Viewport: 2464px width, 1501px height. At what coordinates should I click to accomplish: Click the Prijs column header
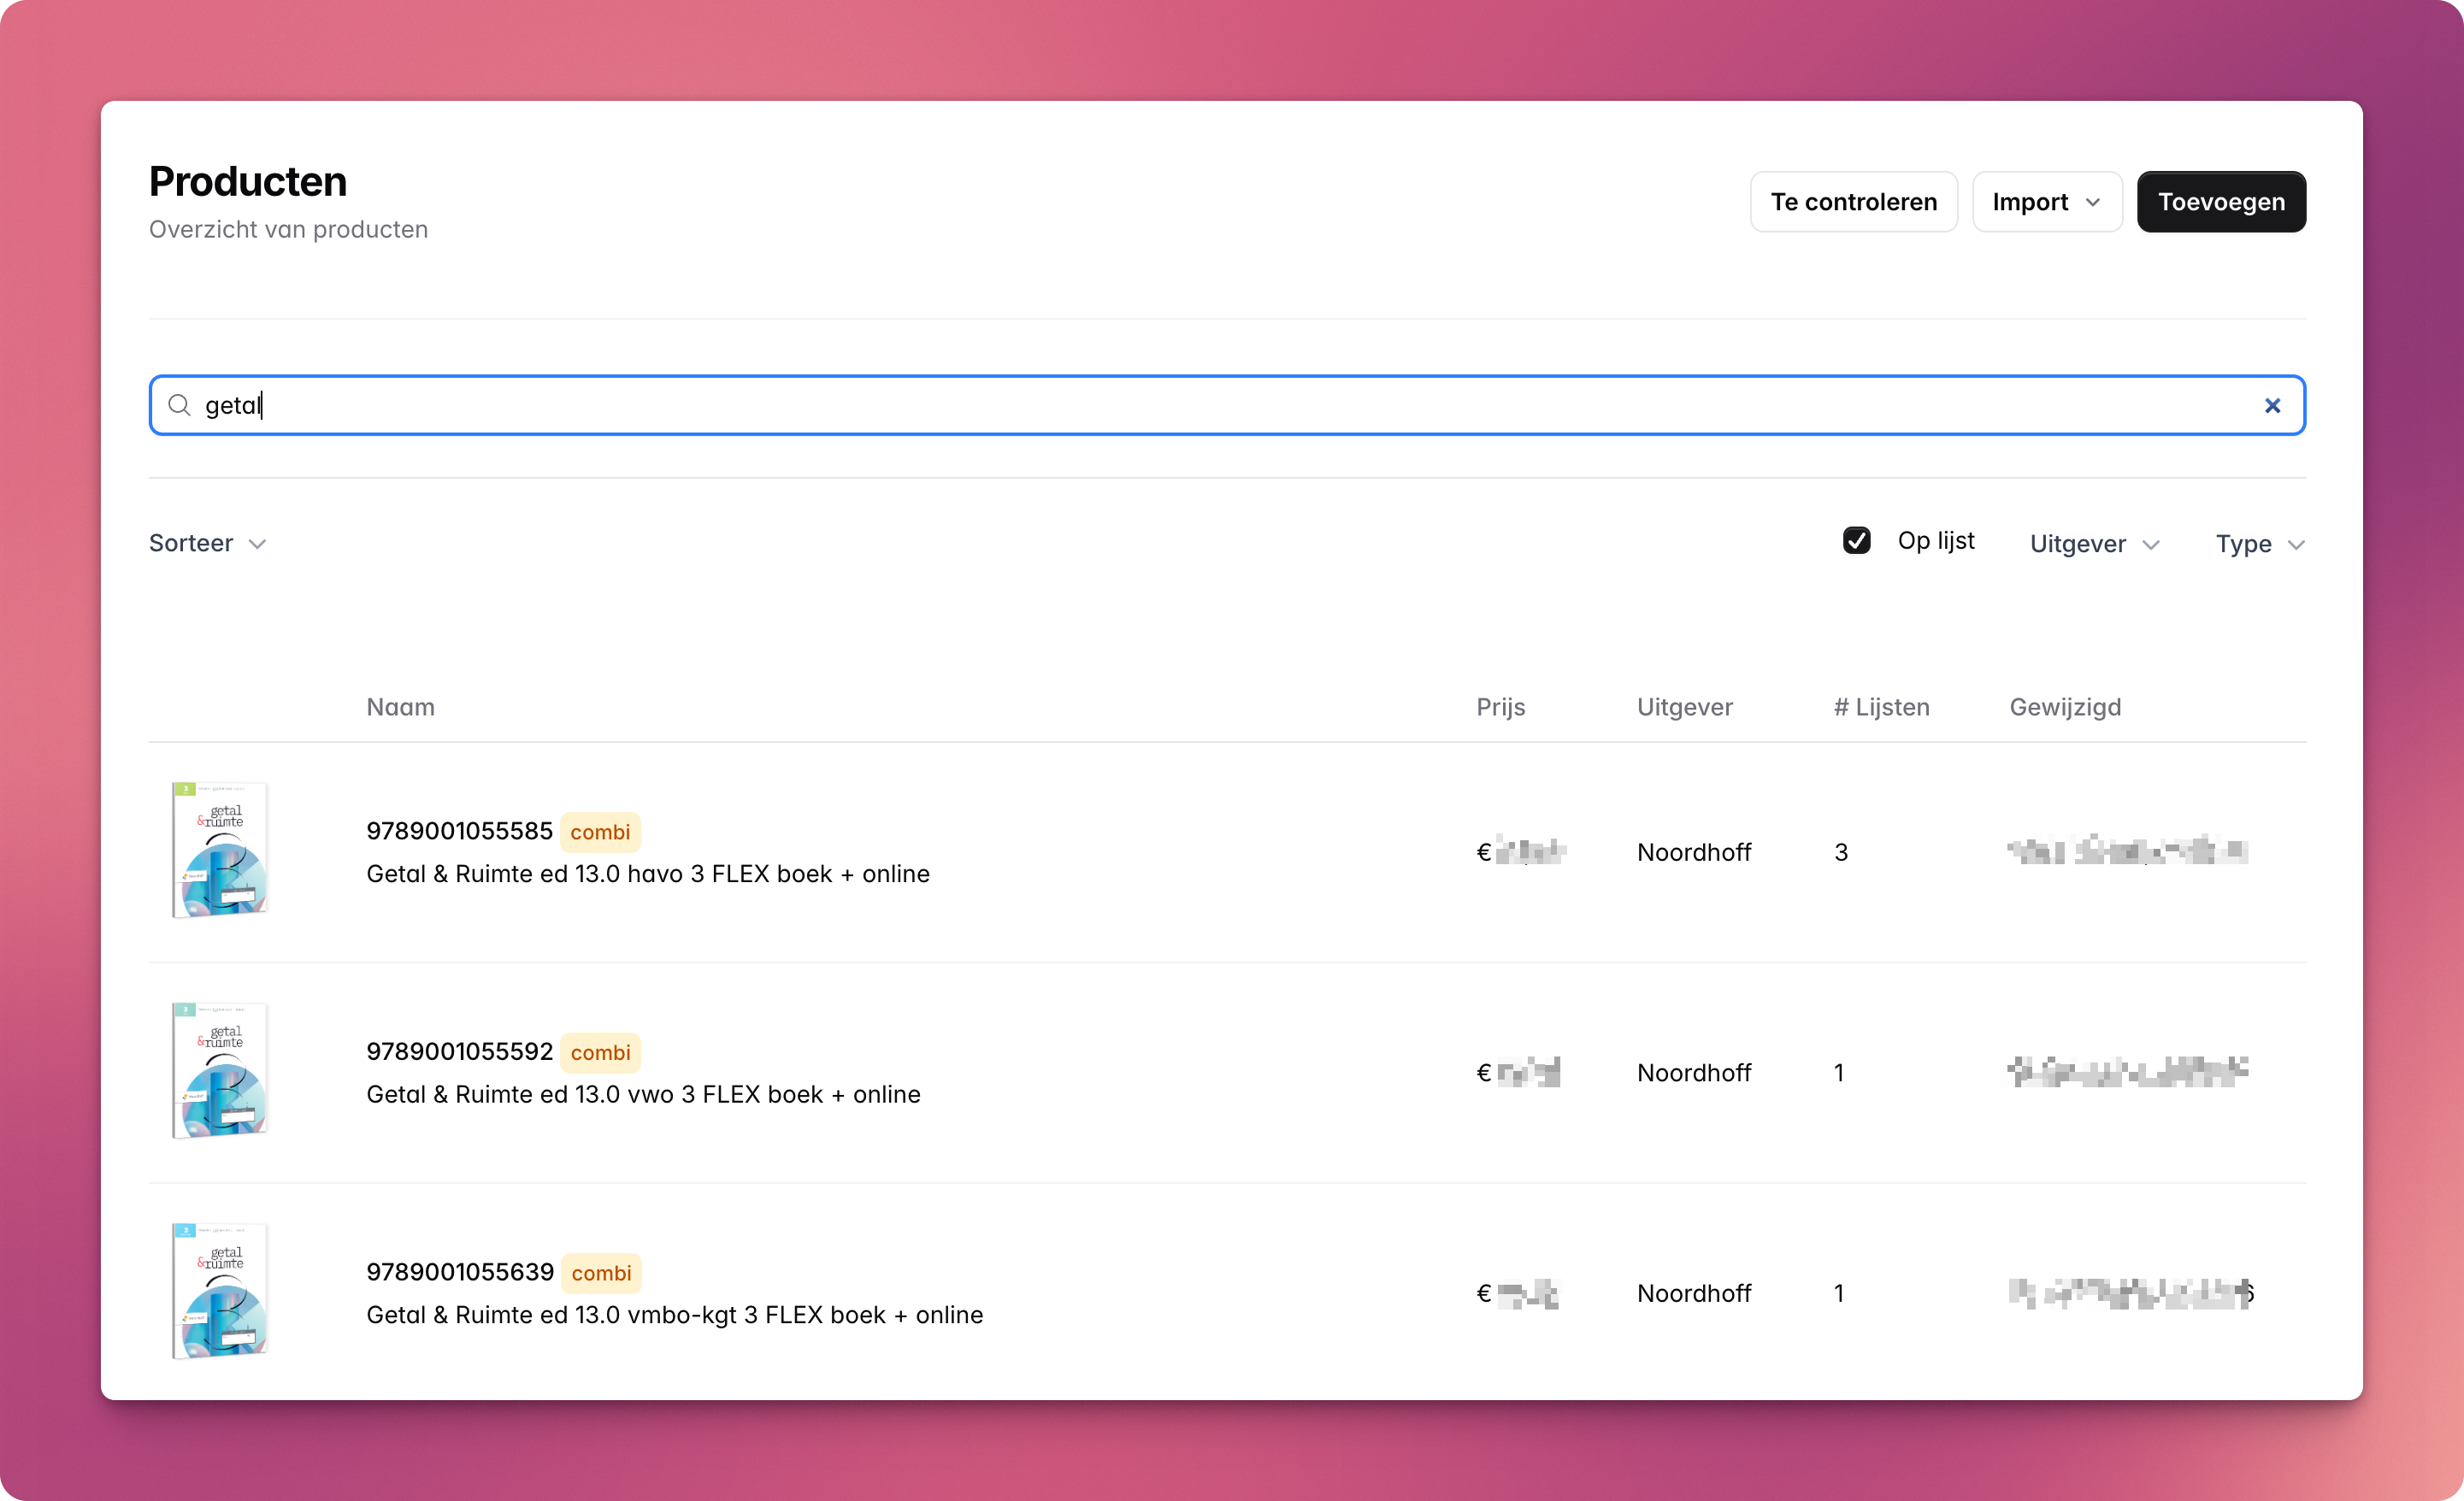pyautogui.click(x=1500, y=707)
